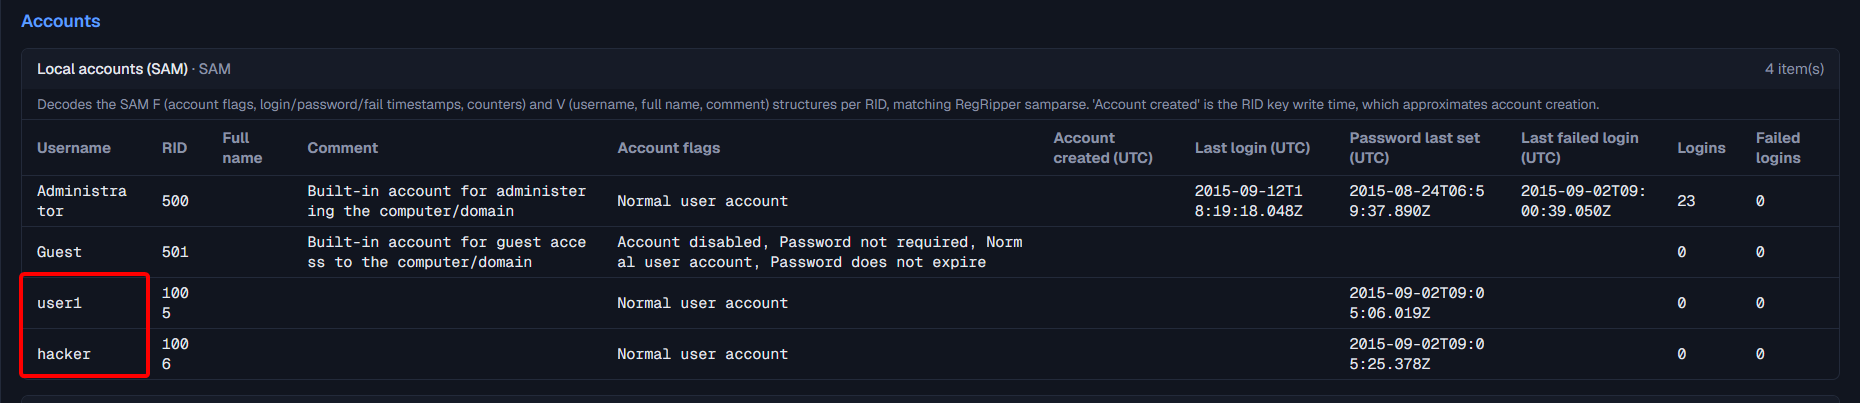1860x403 pixels.
Task: Click the SAM description paragraph
Action: coord(818,104)
